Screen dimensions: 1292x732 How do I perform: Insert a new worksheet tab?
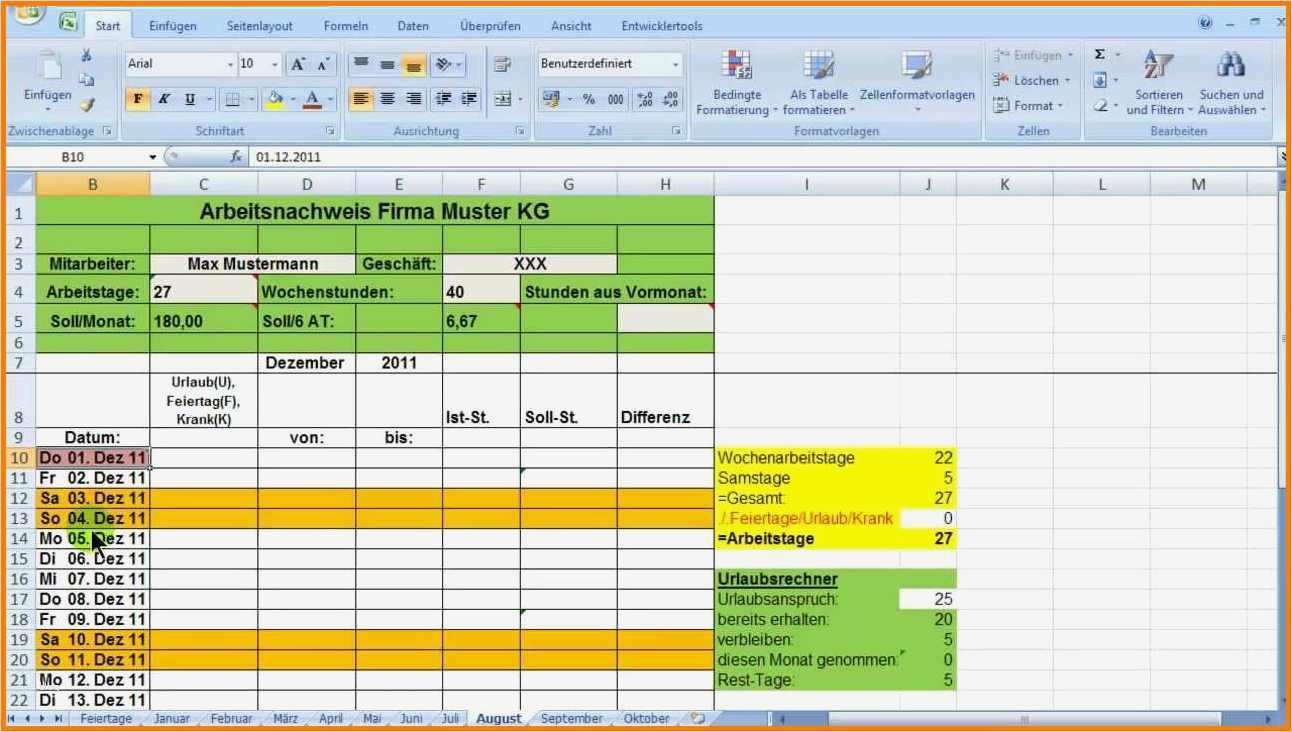point(698,718)
